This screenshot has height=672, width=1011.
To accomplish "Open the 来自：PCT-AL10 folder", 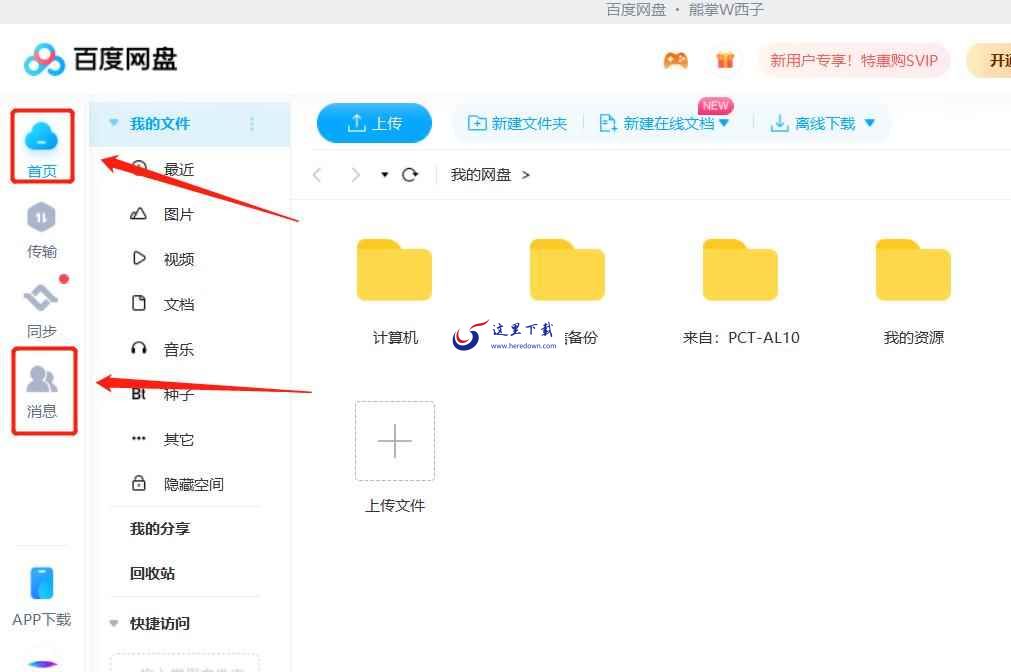I will (x=740, y=270).
